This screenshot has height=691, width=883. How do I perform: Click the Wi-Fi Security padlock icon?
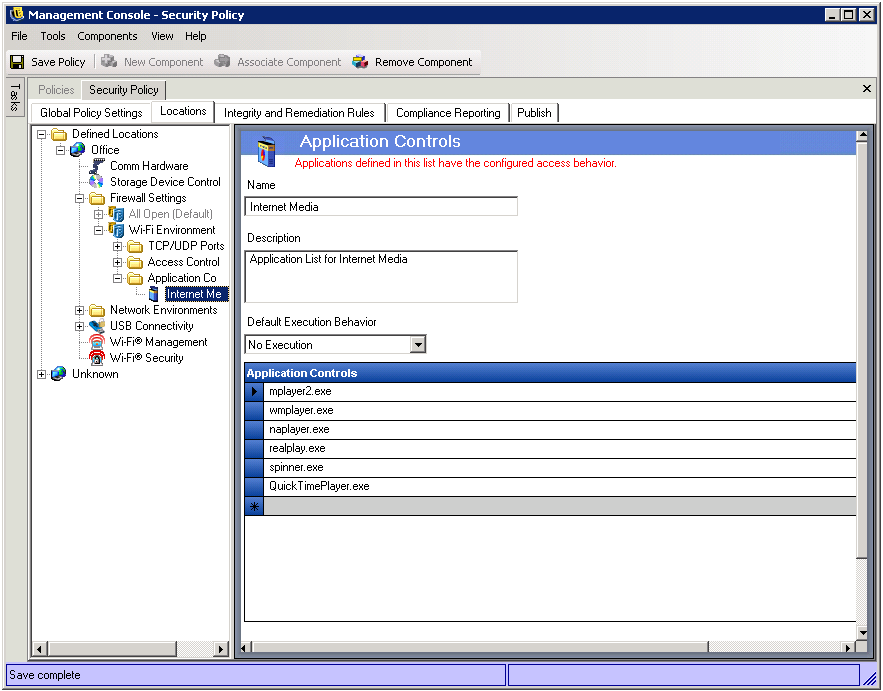pos(97,358)
